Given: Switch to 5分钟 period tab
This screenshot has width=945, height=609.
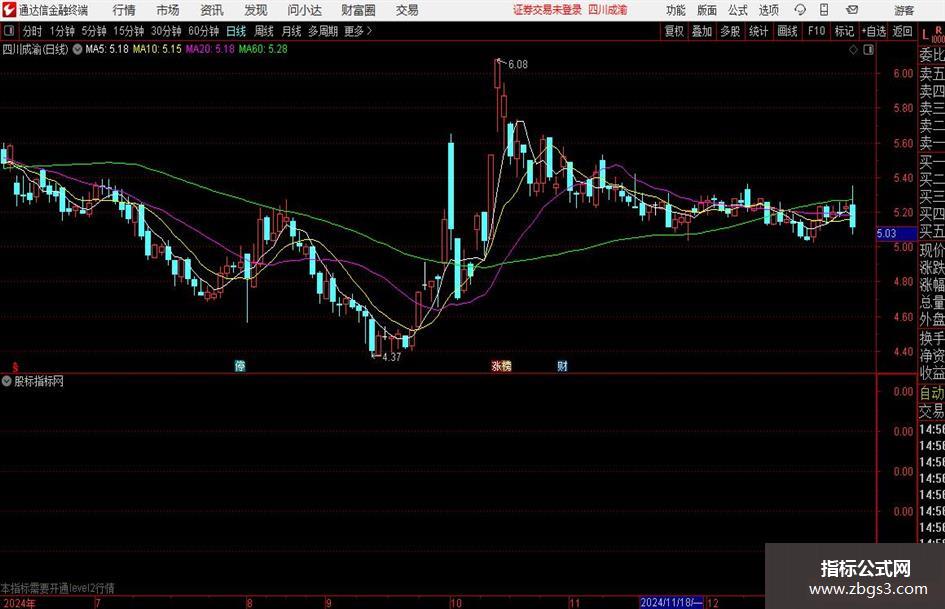Looking at the screenshot, I should tap(94, 31).
